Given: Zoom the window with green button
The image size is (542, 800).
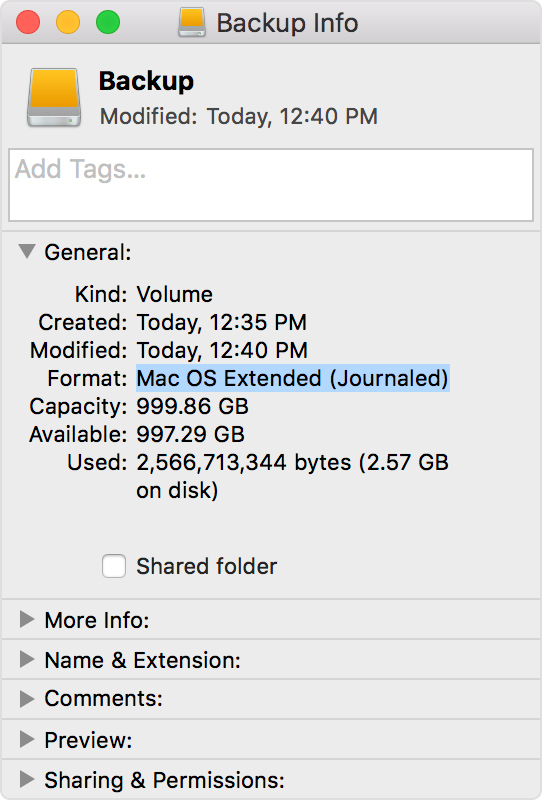Looking at the screenshot, I should tap(108, 22).
